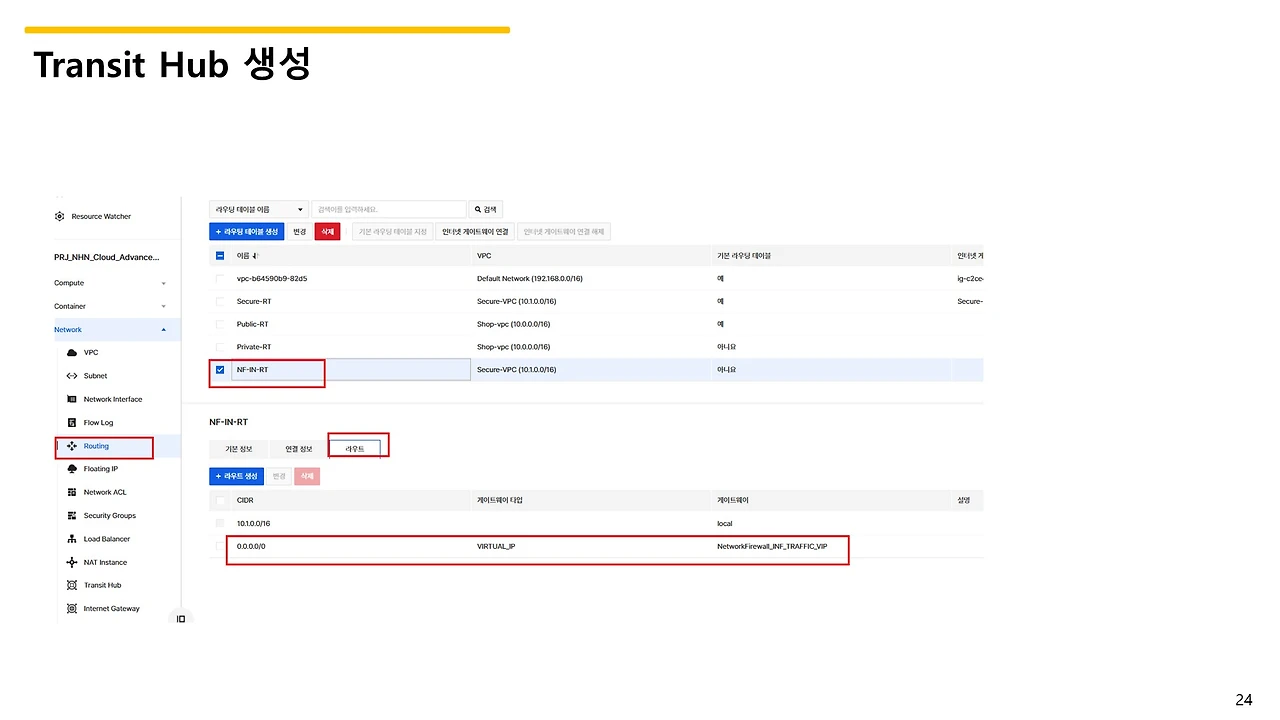Sort by the 이름 column sort icon
The width and height of the screenshot is (1280, 720).
tap(254, 256)
